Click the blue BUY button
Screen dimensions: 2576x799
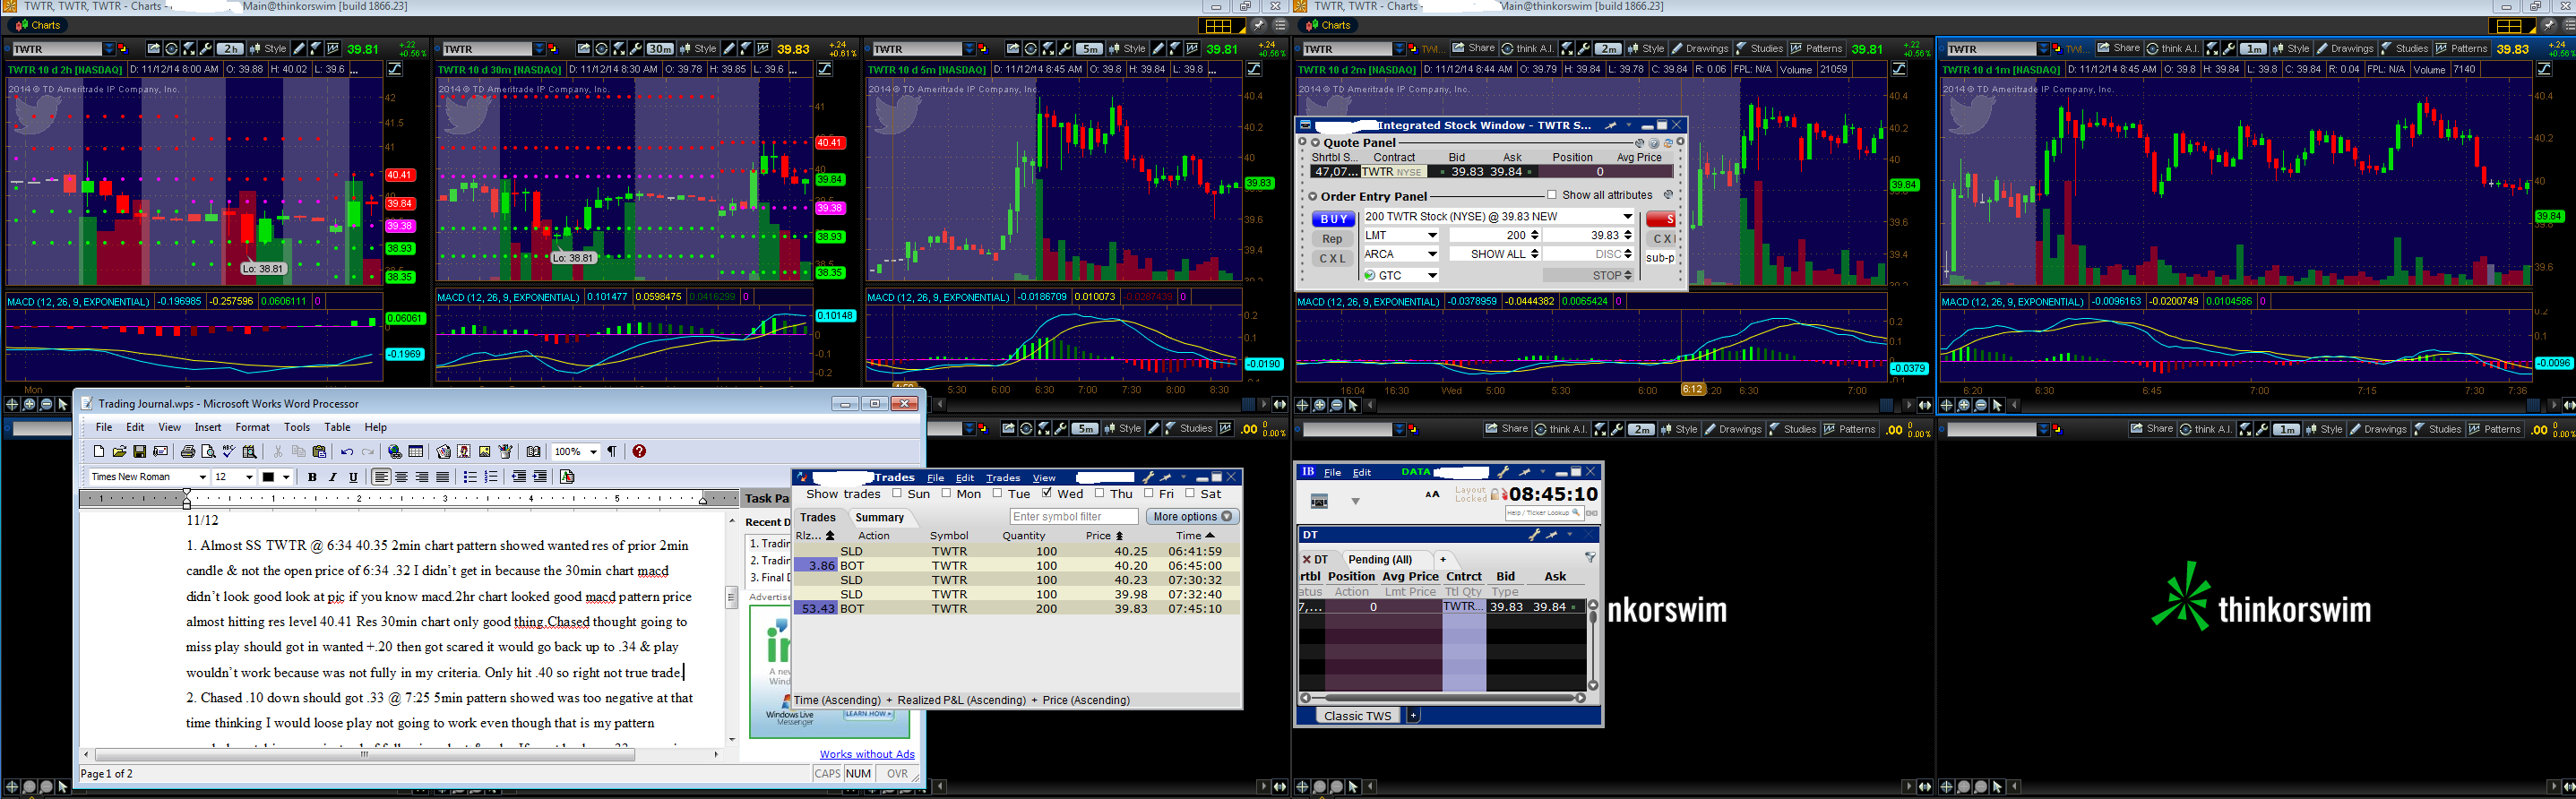click(x=1333, y=219)
